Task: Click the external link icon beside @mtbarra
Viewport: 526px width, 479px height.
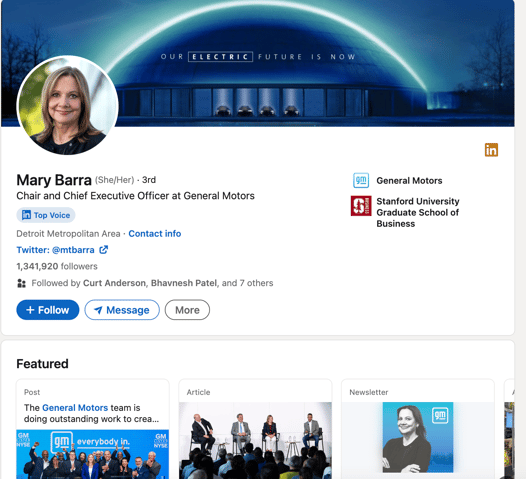Action: (x=104, y=250)
